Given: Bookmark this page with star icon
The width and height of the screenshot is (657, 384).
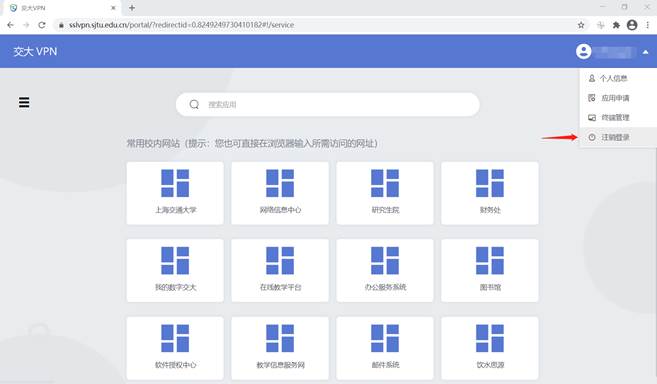Looking at the screenshot, I should [581, 25].
